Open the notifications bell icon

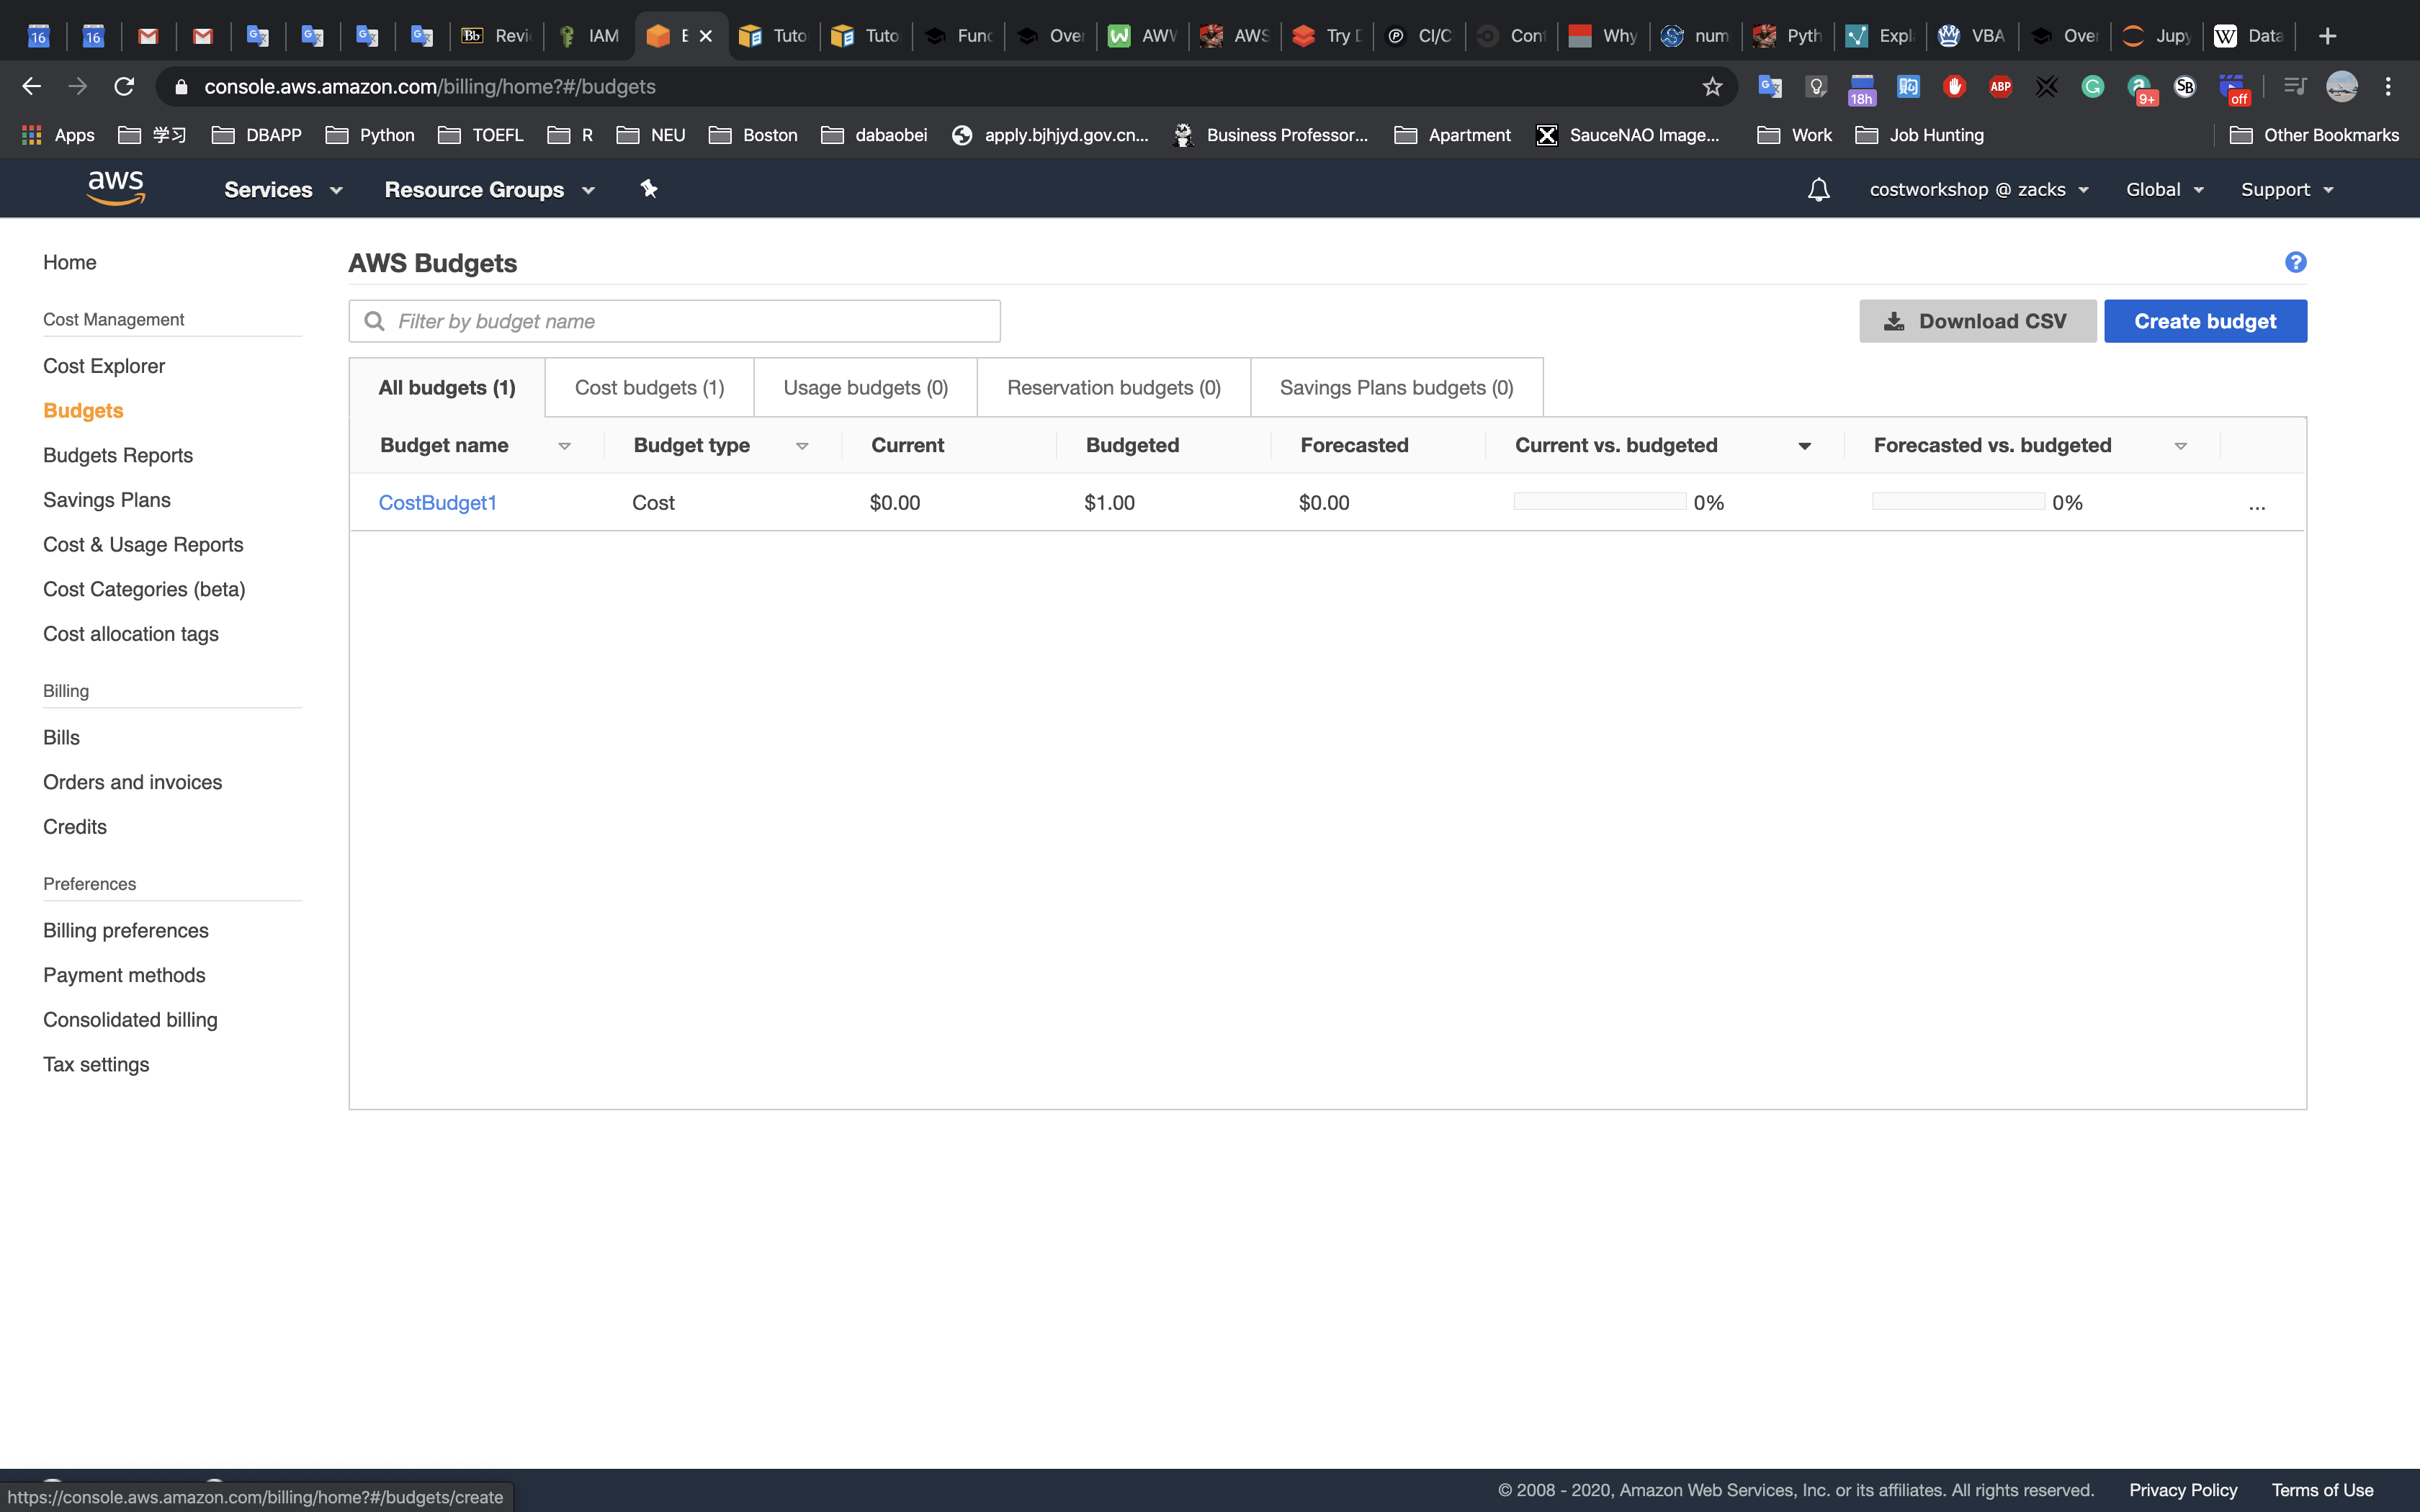(x=1818, y=189)
